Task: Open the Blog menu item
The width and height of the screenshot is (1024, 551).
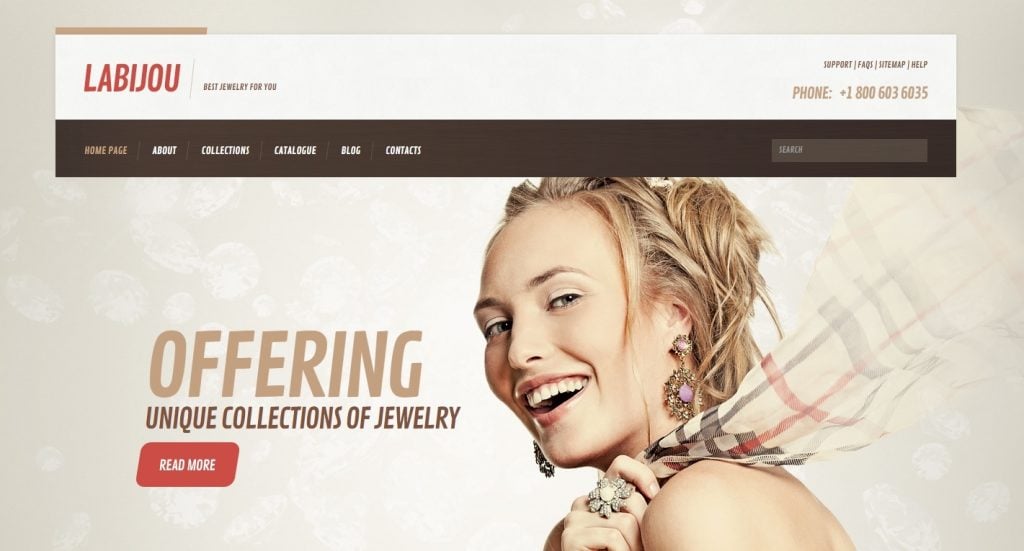Action: pos(351,150)
